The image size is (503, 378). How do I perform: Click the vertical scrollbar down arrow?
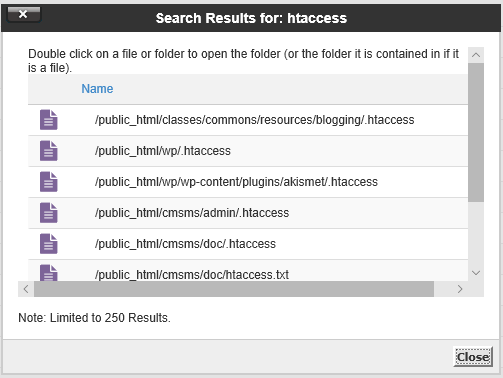476,273
